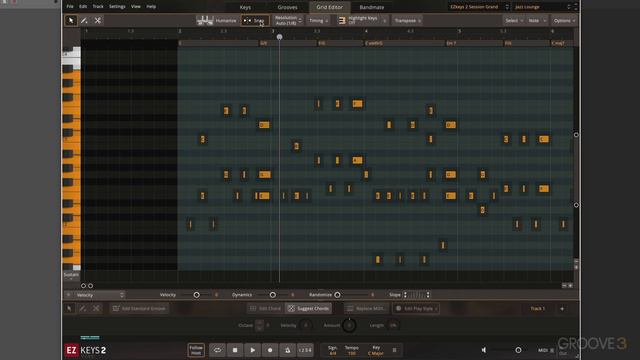Start playback with the play button
The width and height of the screenshot is (640, 360).
point(253,350)
